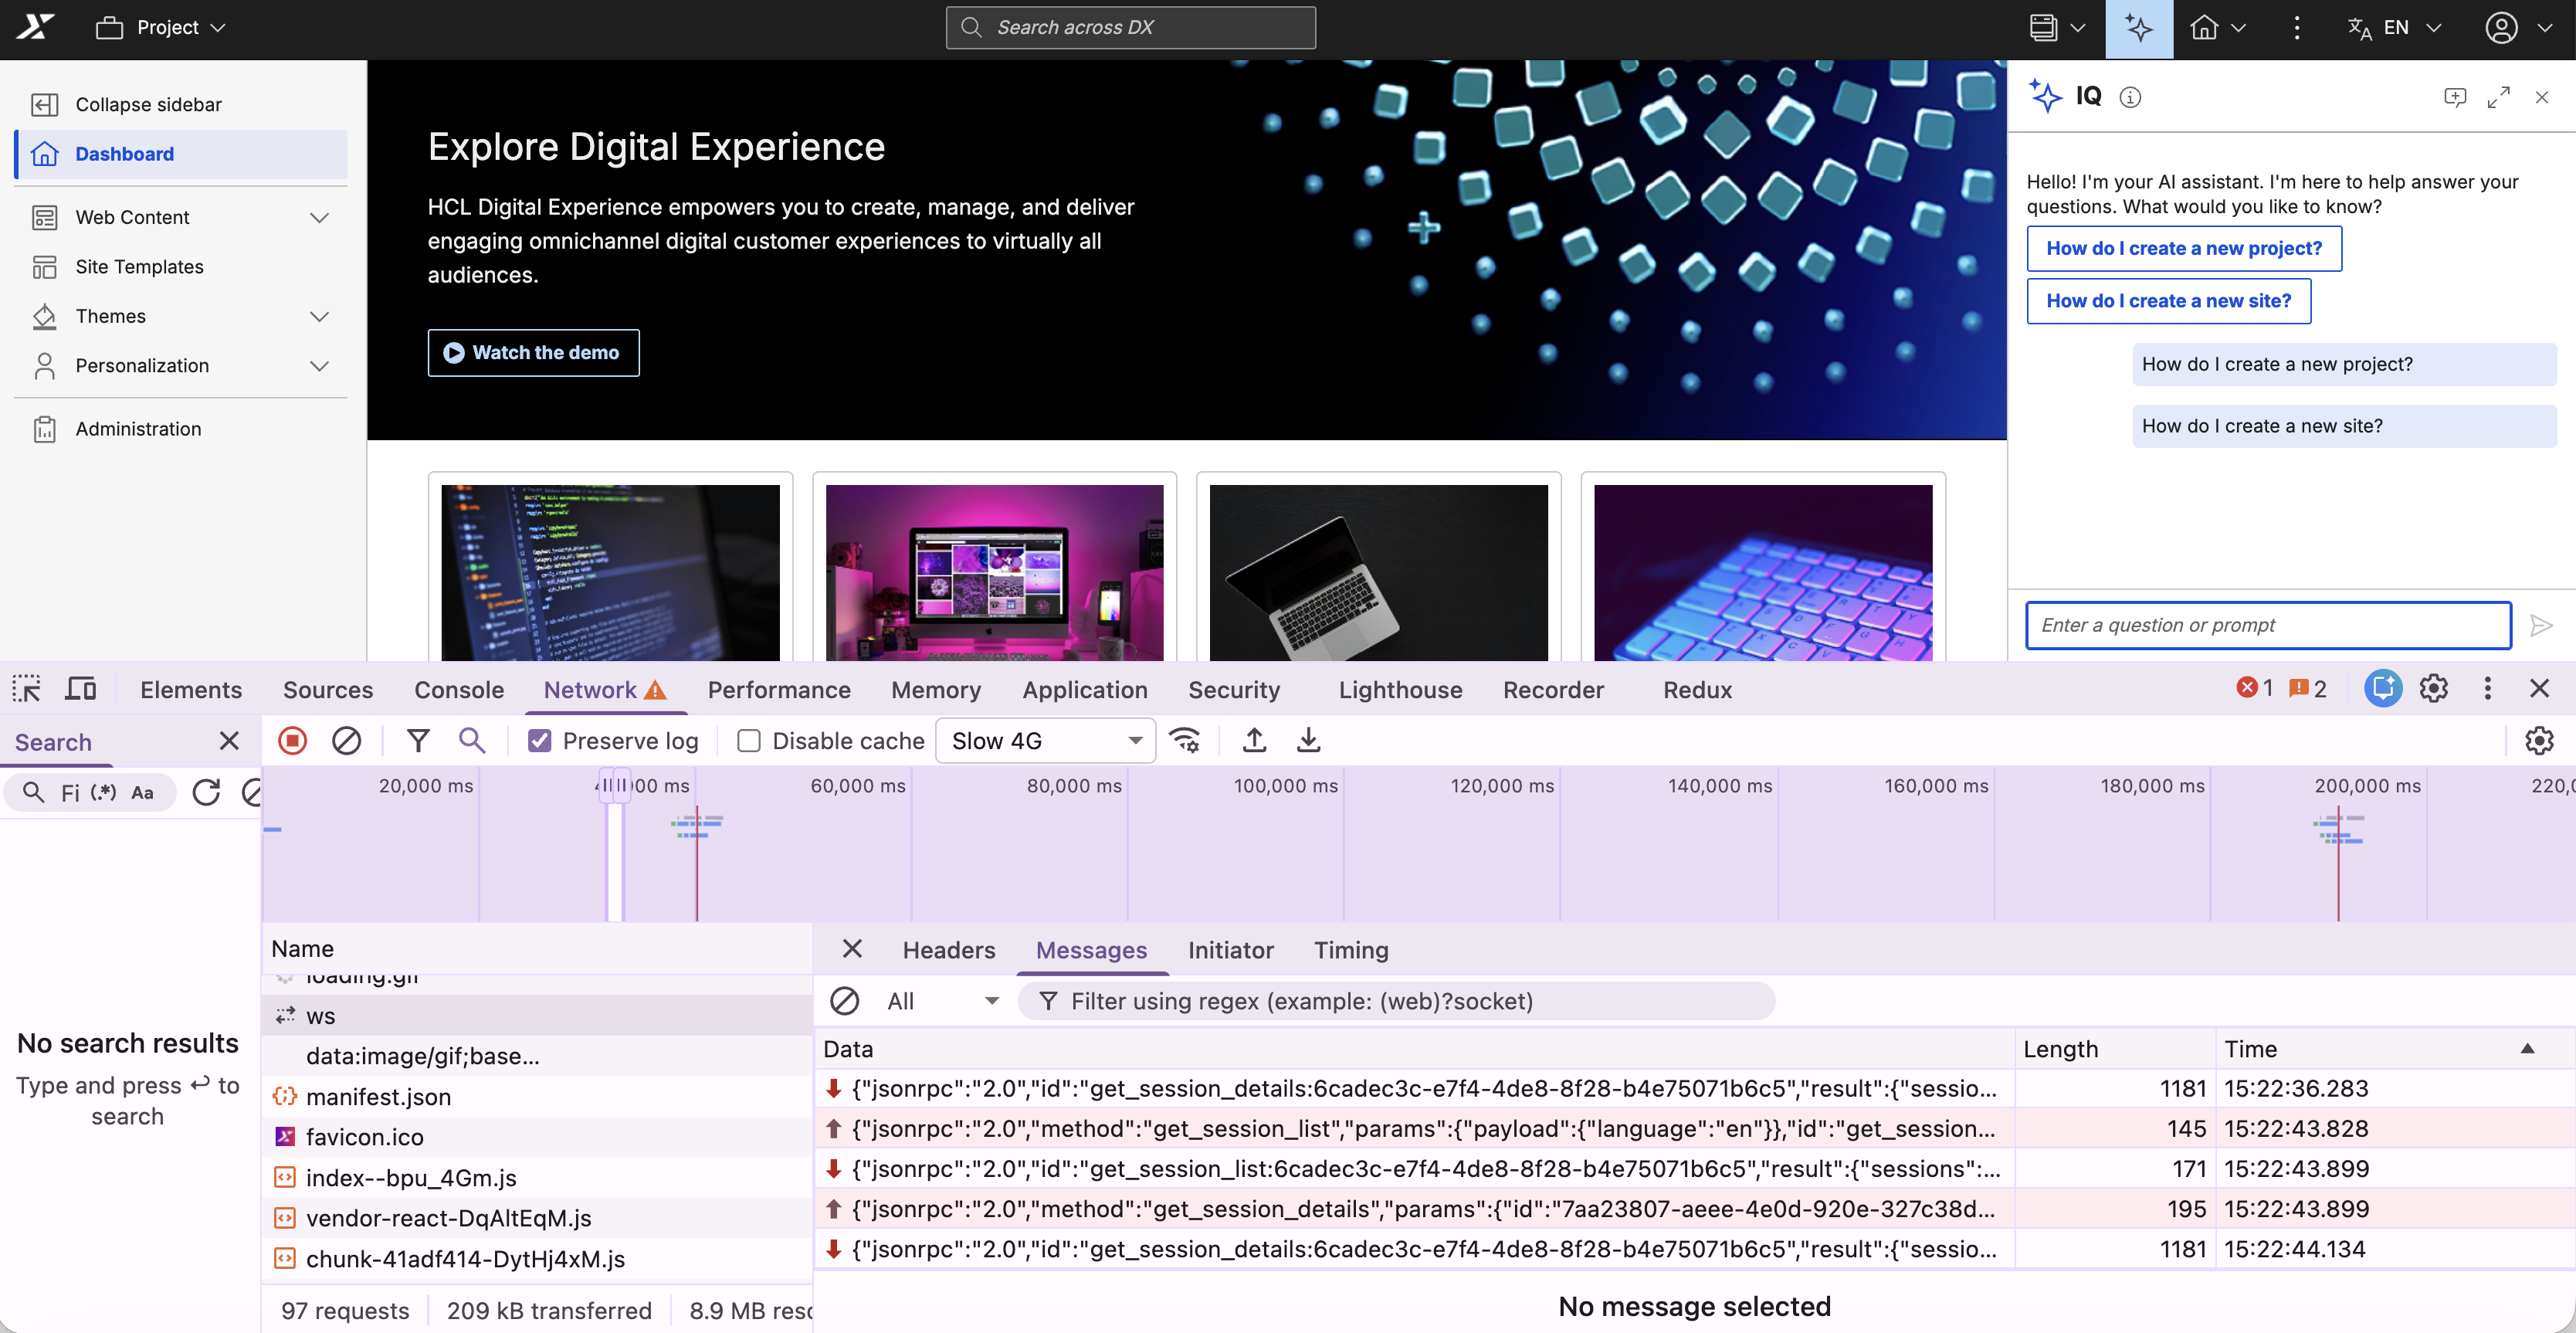
Task: Click How do I create a new site suggestion
Action: point(2168,301)
